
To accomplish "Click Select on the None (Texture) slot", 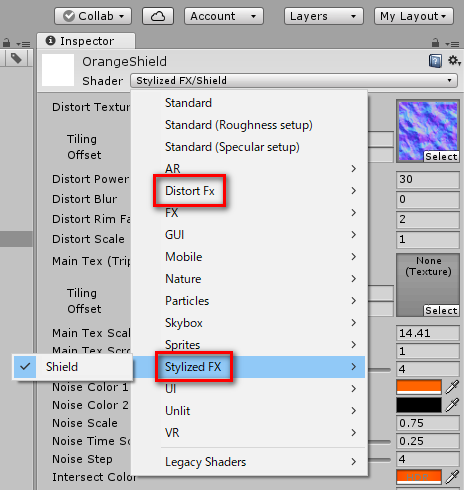I will (x=441, y=311).
